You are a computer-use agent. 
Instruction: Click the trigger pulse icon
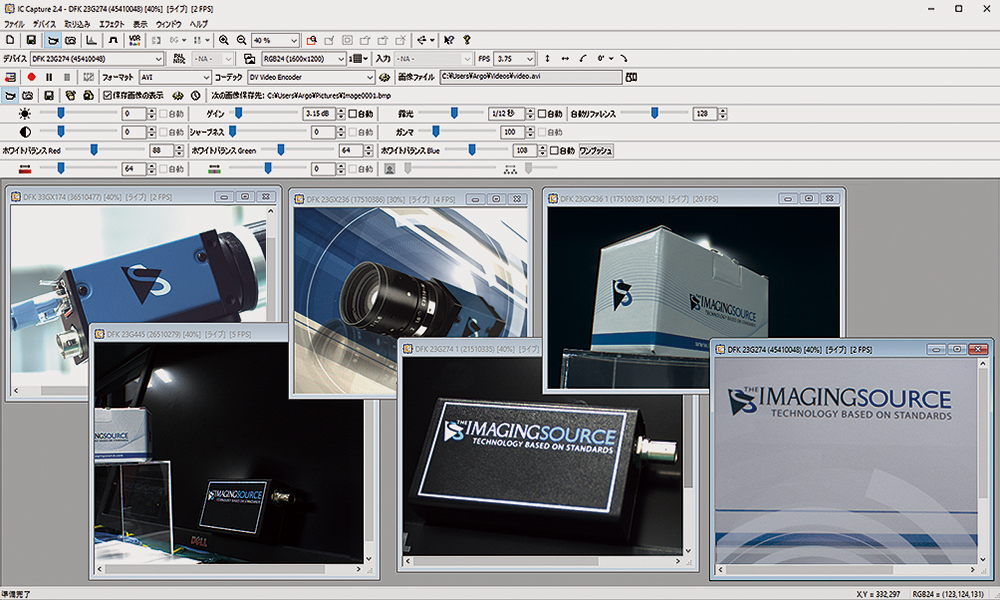click(x=113, y=40)
